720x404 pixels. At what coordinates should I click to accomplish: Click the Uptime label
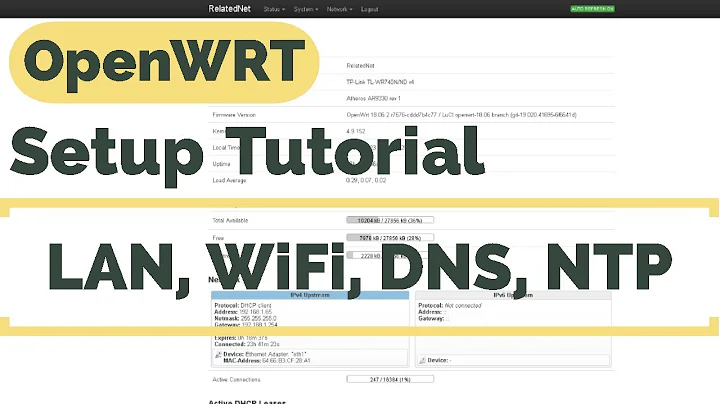221,164
